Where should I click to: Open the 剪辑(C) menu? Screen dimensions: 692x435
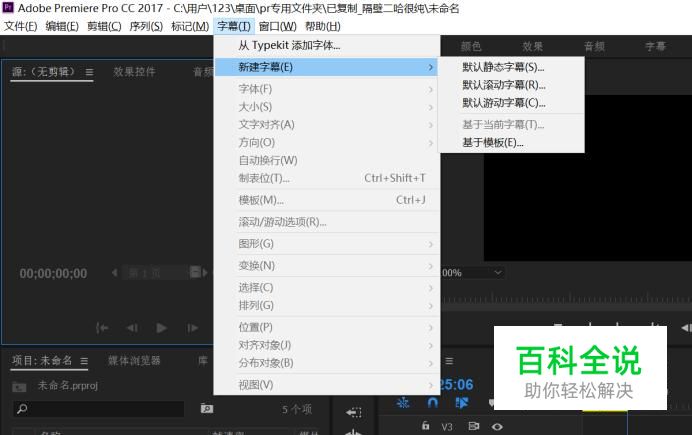104,26
